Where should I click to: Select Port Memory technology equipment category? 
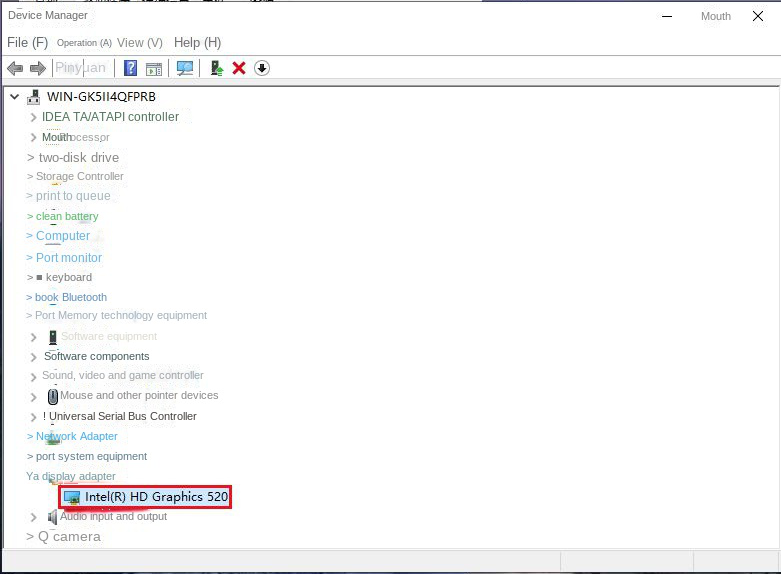(x=121, y=315)
